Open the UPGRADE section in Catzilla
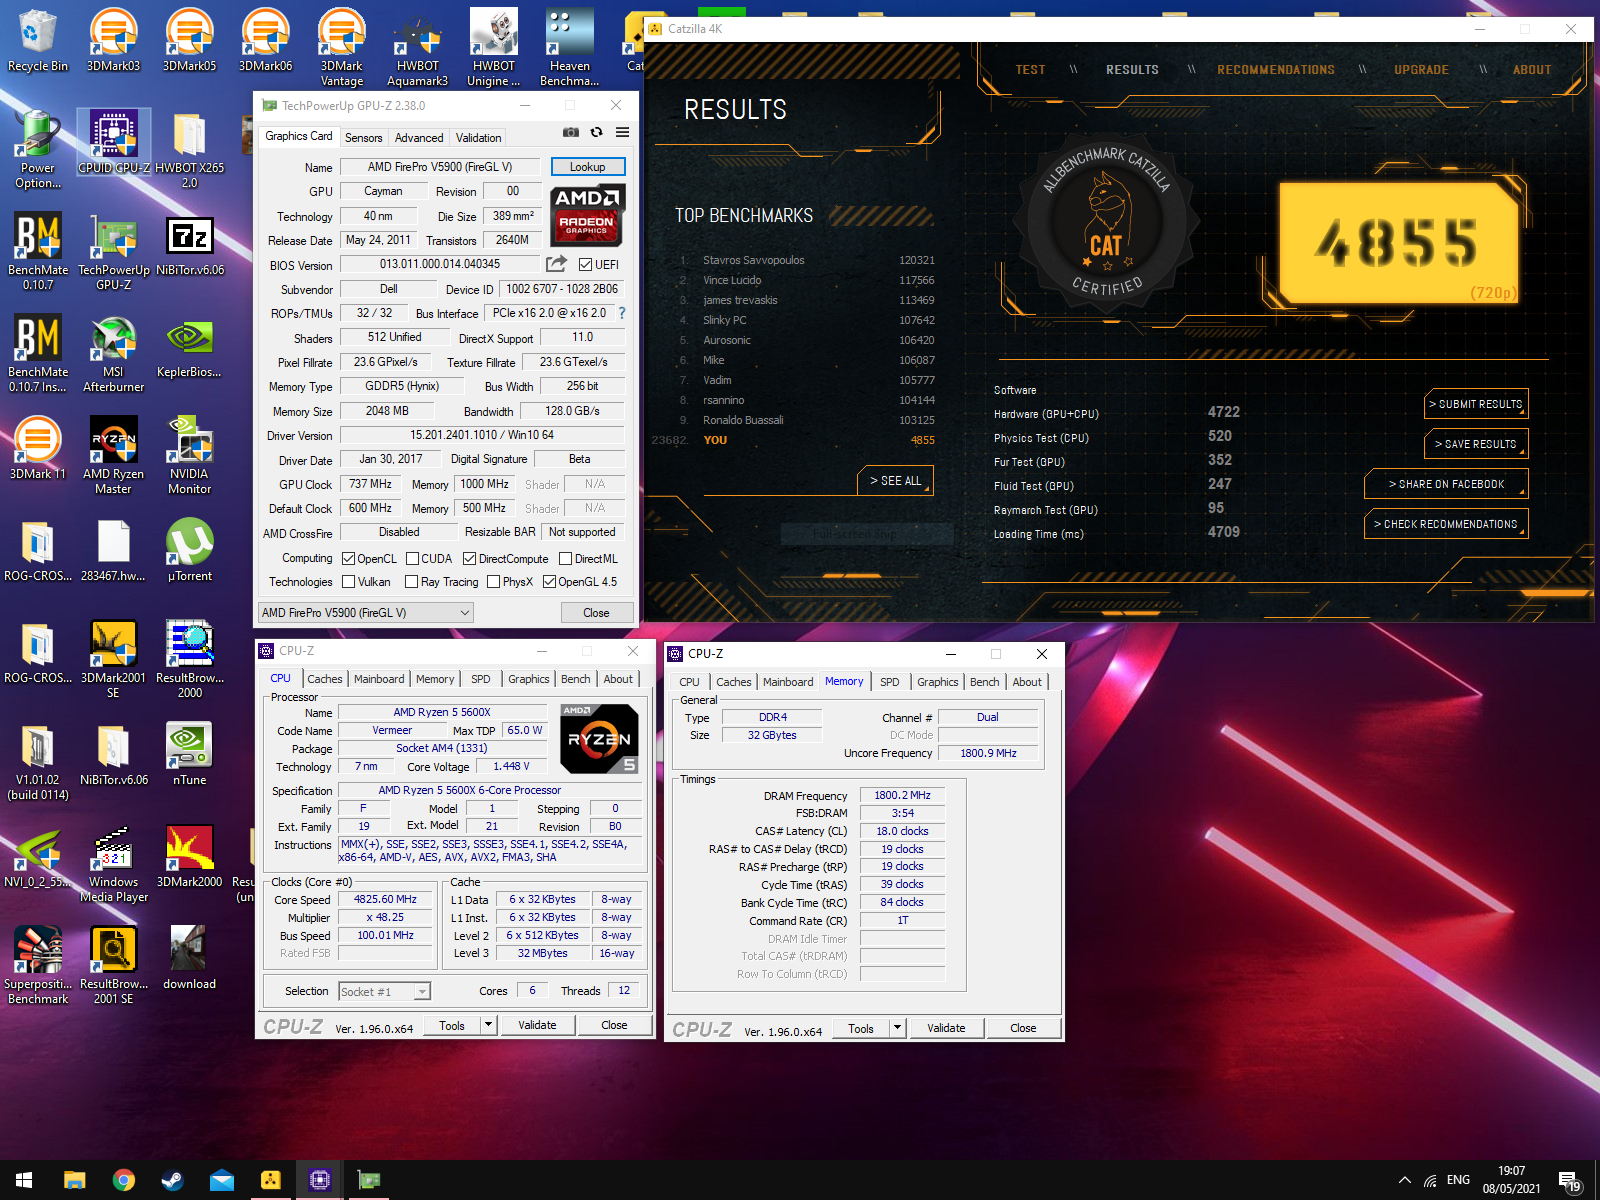This screenshot has width=1600, height=1200. (x=1421, y=70)
